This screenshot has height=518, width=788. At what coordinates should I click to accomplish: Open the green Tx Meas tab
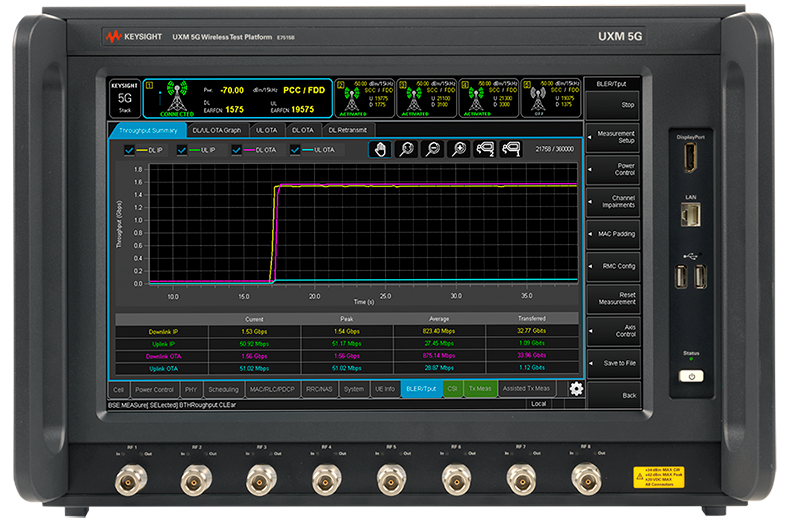[480, 389]
